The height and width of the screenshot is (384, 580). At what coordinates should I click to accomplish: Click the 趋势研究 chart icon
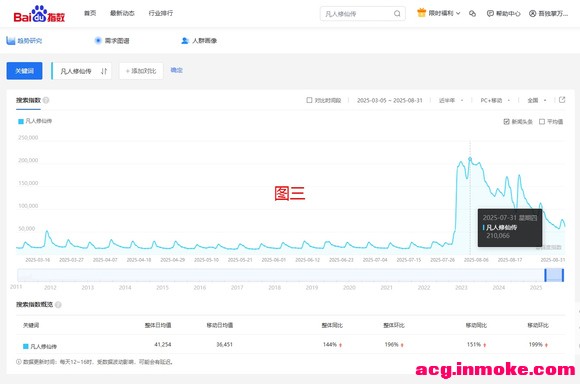pyautogui.click(x=11, y=40)
